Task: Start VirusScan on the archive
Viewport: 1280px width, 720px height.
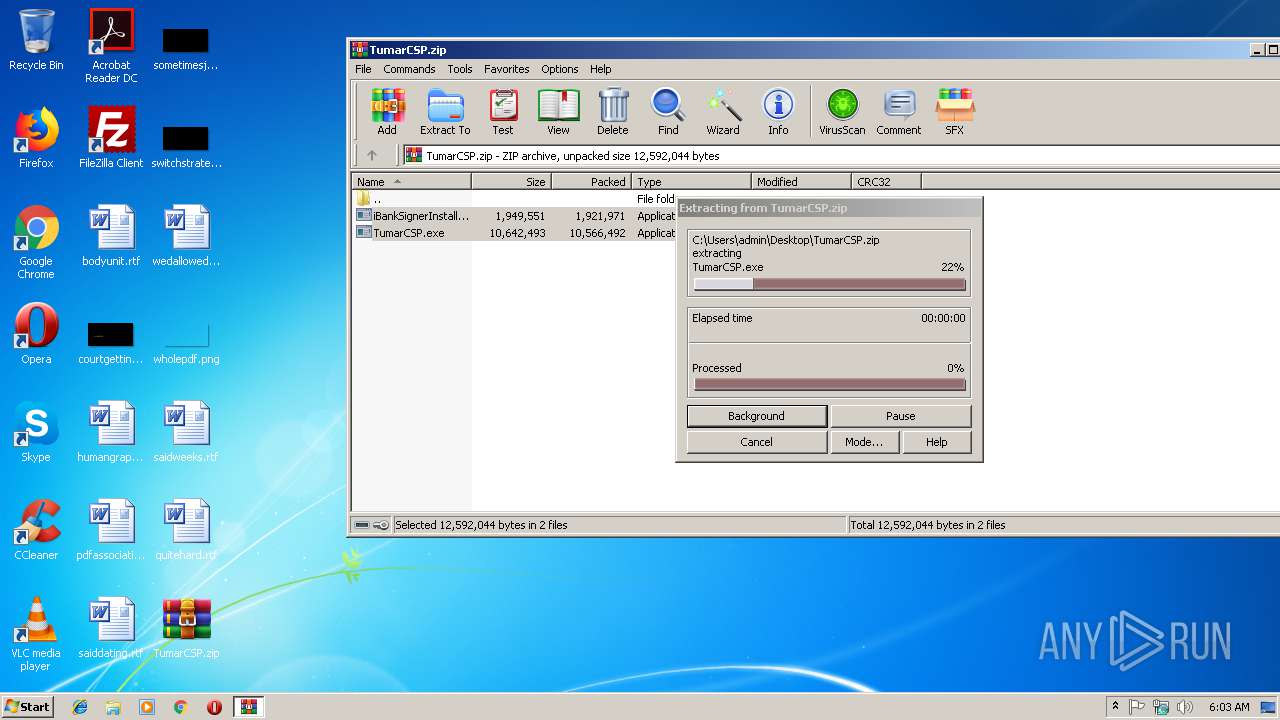Action: [x=842, y=112]
